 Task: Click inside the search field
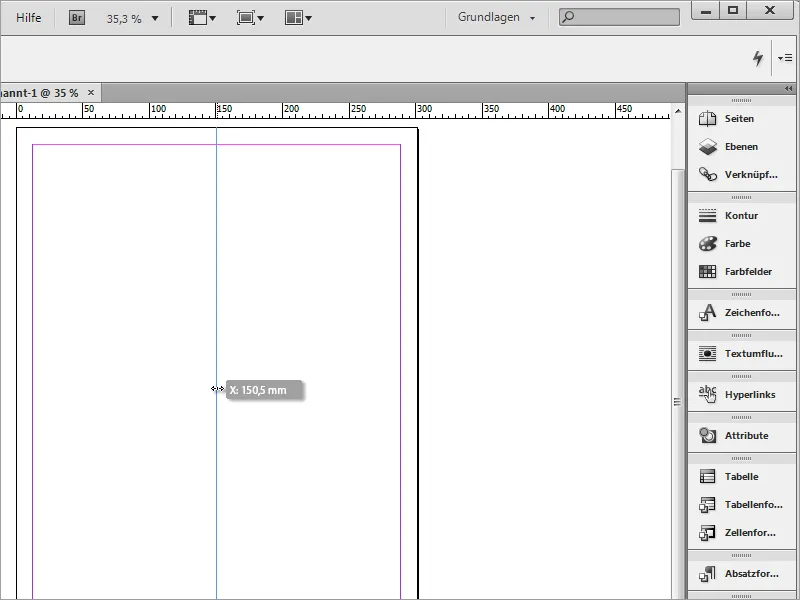pyautogui.click(x=620, y=16)
